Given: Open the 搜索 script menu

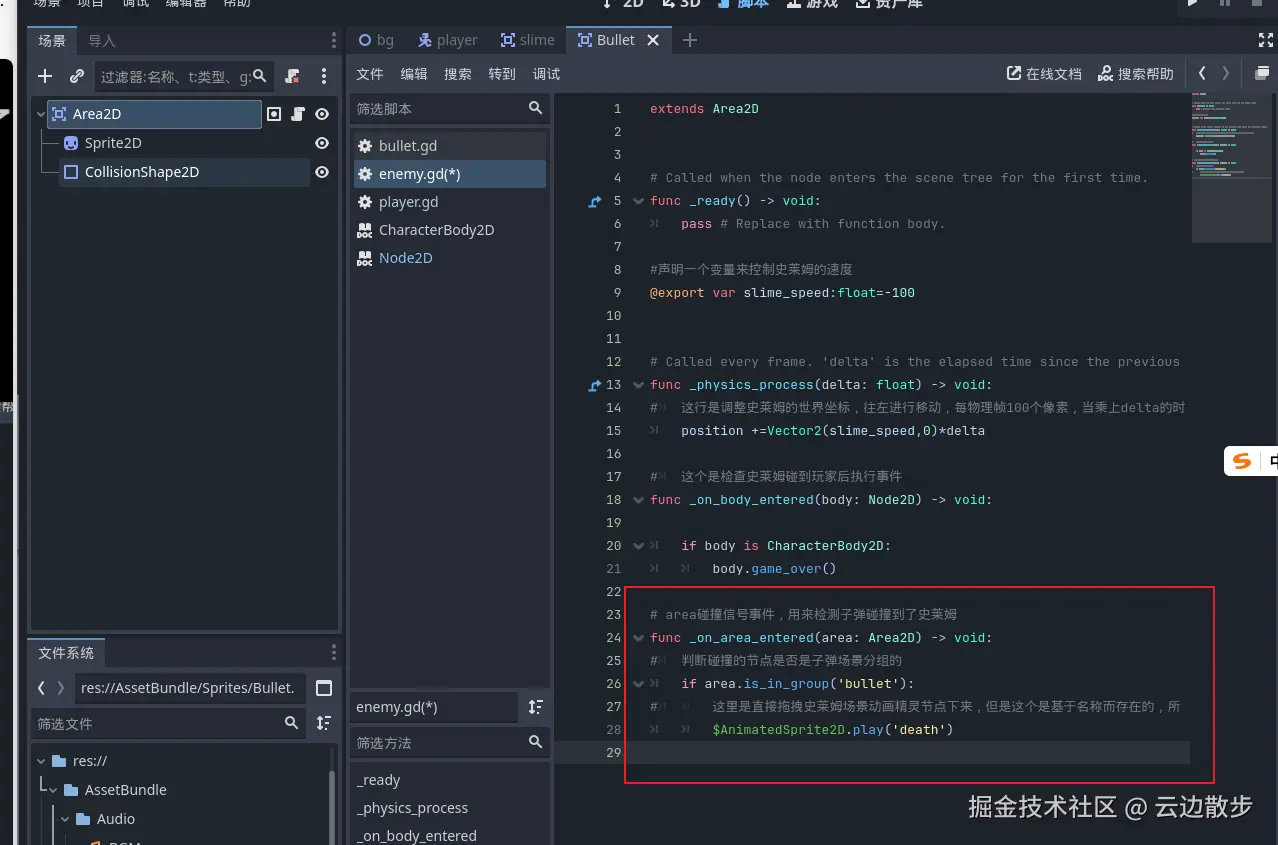Looking at the screenshot, I should 458,74.
